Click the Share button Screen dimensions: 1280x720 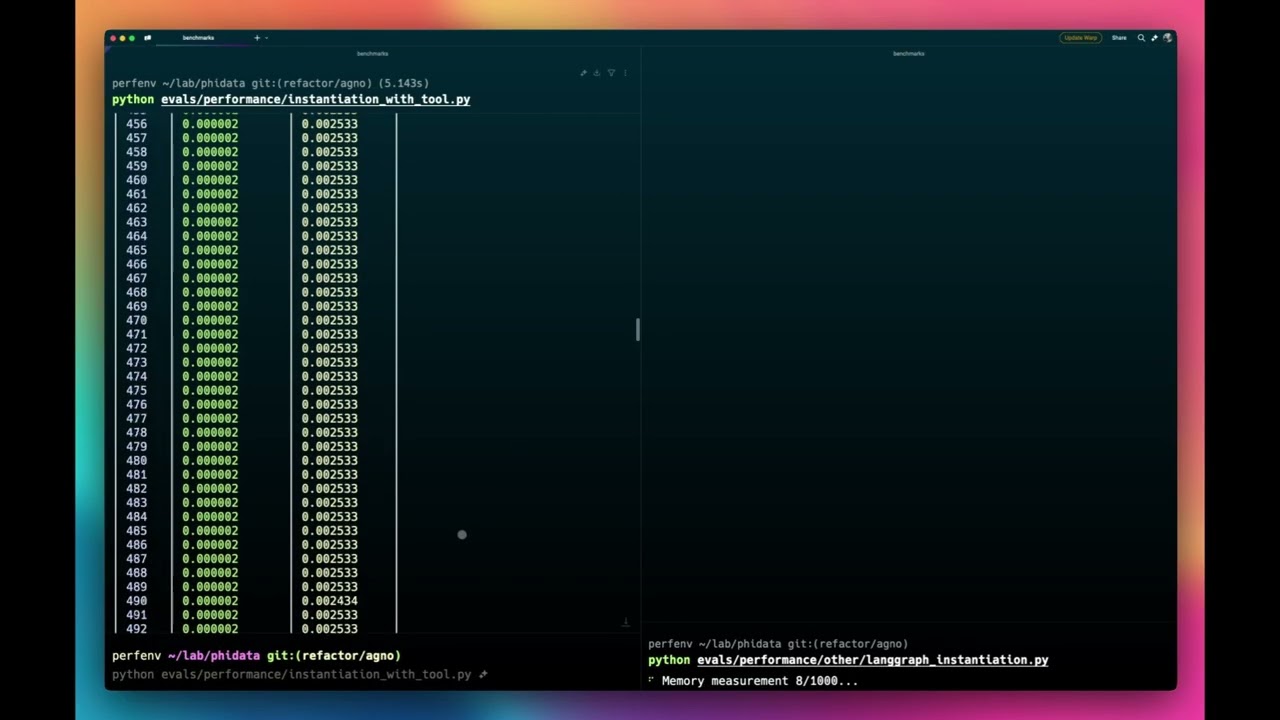point(1119,38)
